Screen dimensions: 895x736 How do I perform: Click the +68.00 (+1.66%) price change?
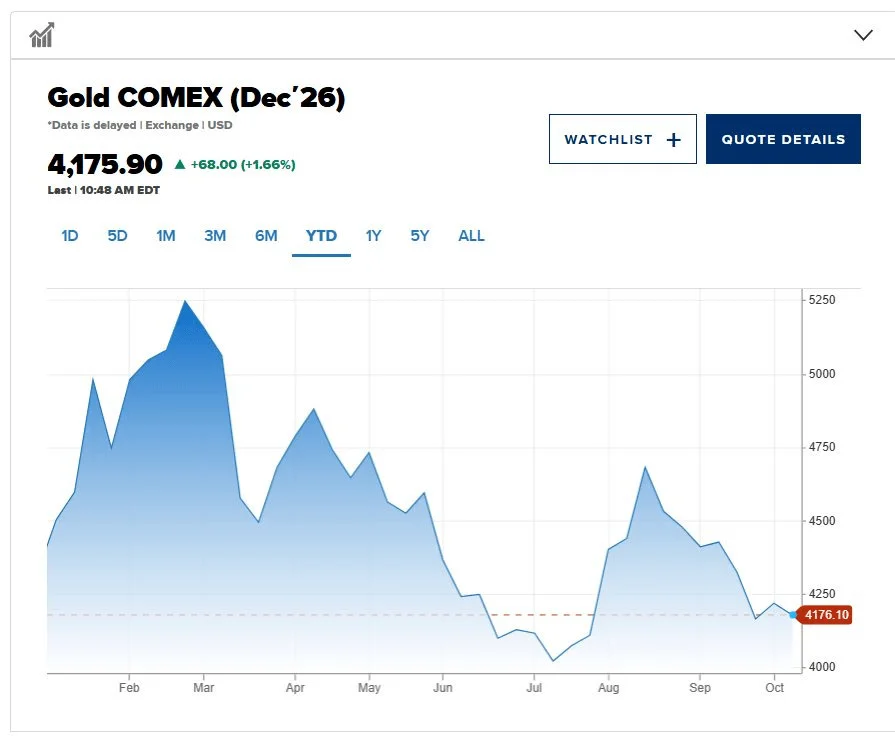(243, 164)
